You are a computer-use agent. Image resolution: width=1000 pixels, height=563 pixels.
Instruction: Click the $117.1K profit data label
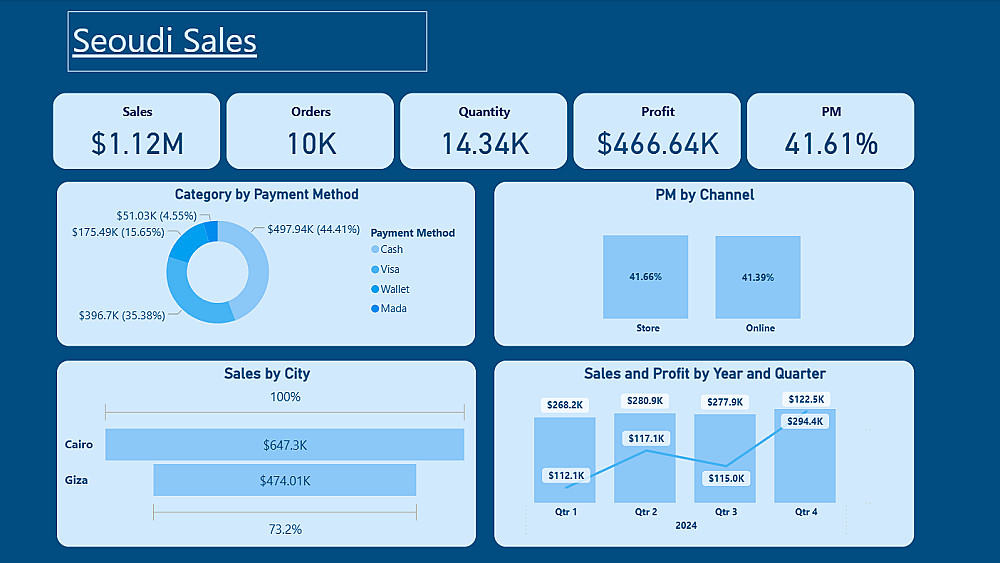(x=646, y=439)
